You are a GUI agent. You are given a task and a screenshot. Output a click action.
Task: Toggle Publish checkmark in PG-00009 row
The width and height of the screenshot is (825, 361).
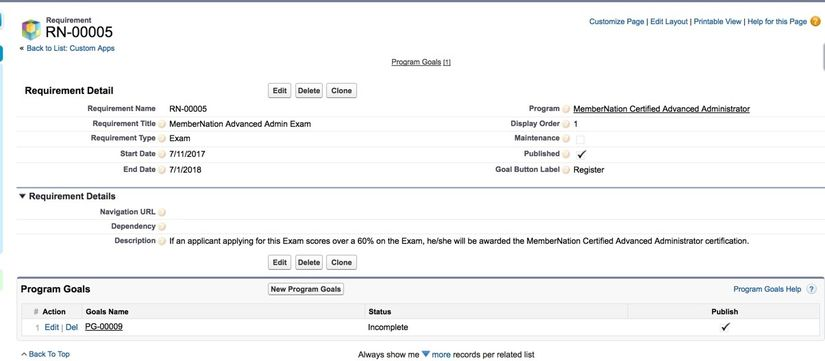click(725, 327)
